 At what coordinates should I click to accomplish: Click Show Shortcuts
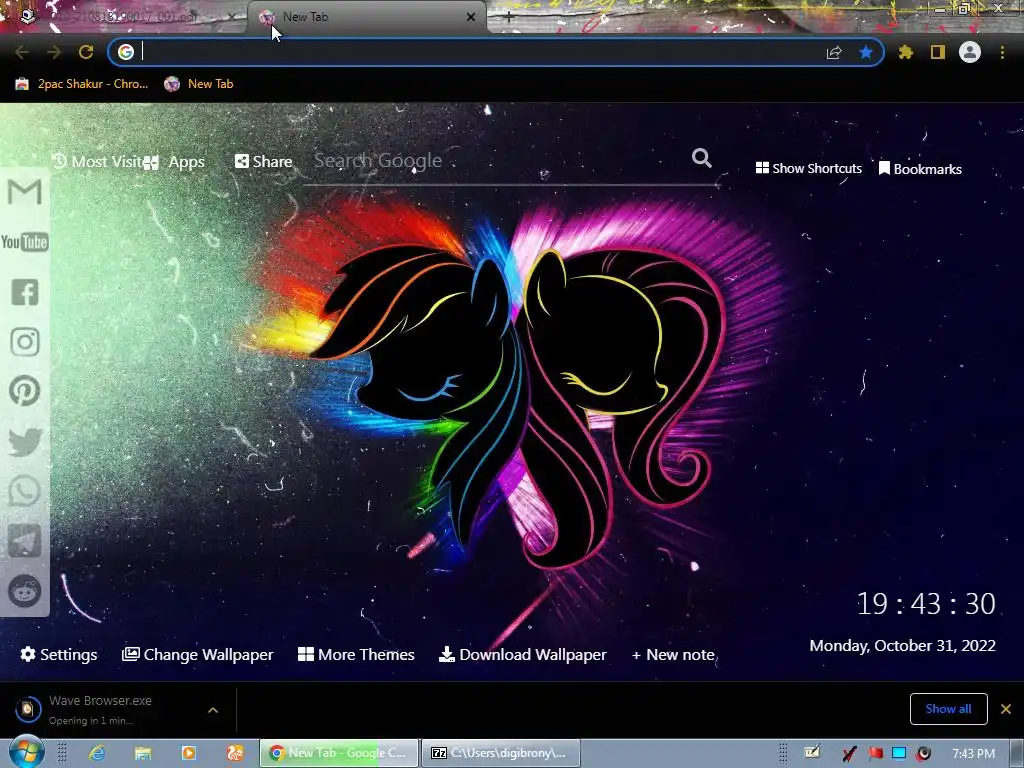(808, 168)
